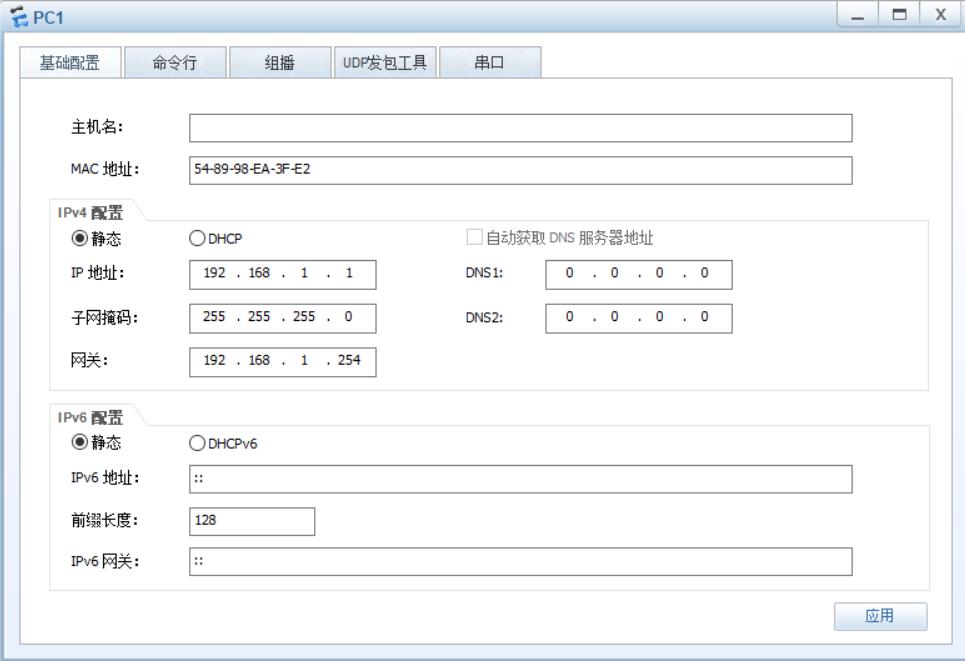Switch to the 组播 tab
This screenshot has width=965, height=661.
click(278, 63)
